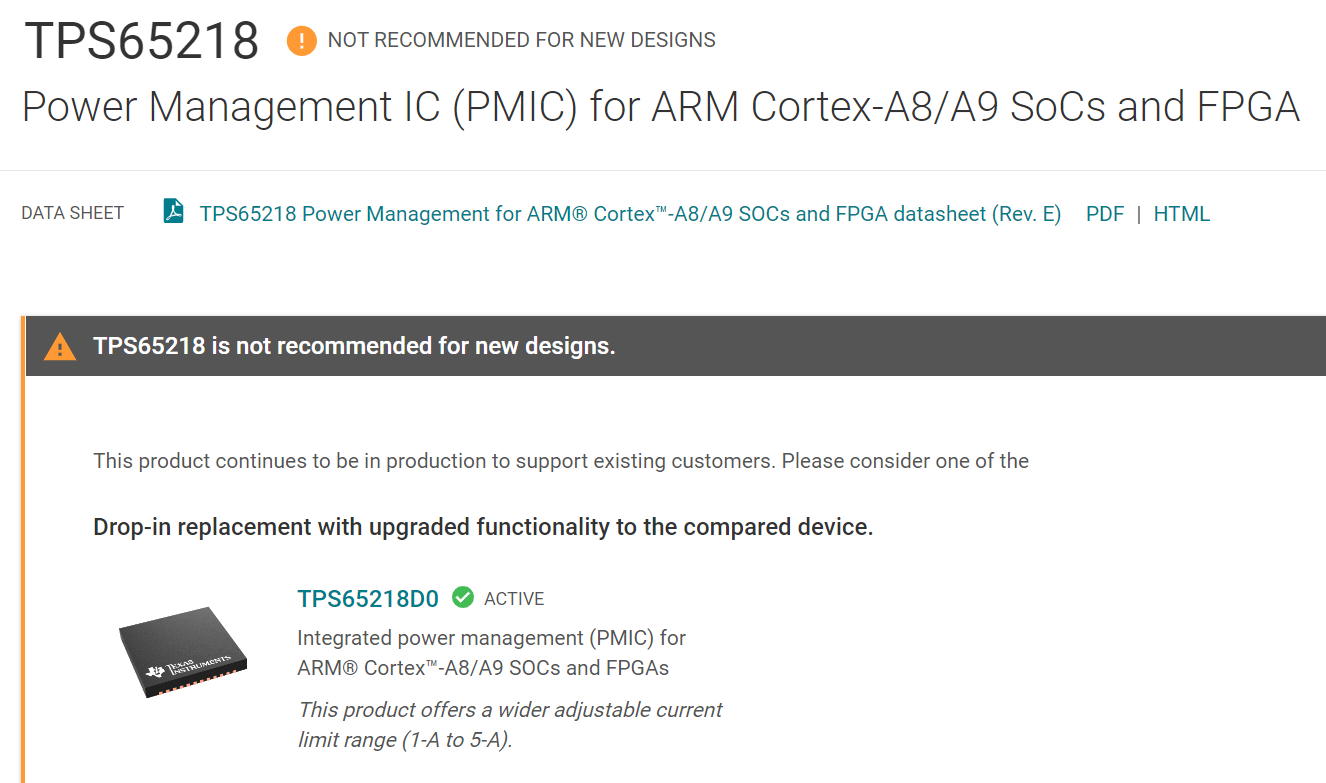The height and width of the screenshot is (783, 1326).
Task: Click the warning triangle icon in dark banner
Action: (x=60, y=347)
